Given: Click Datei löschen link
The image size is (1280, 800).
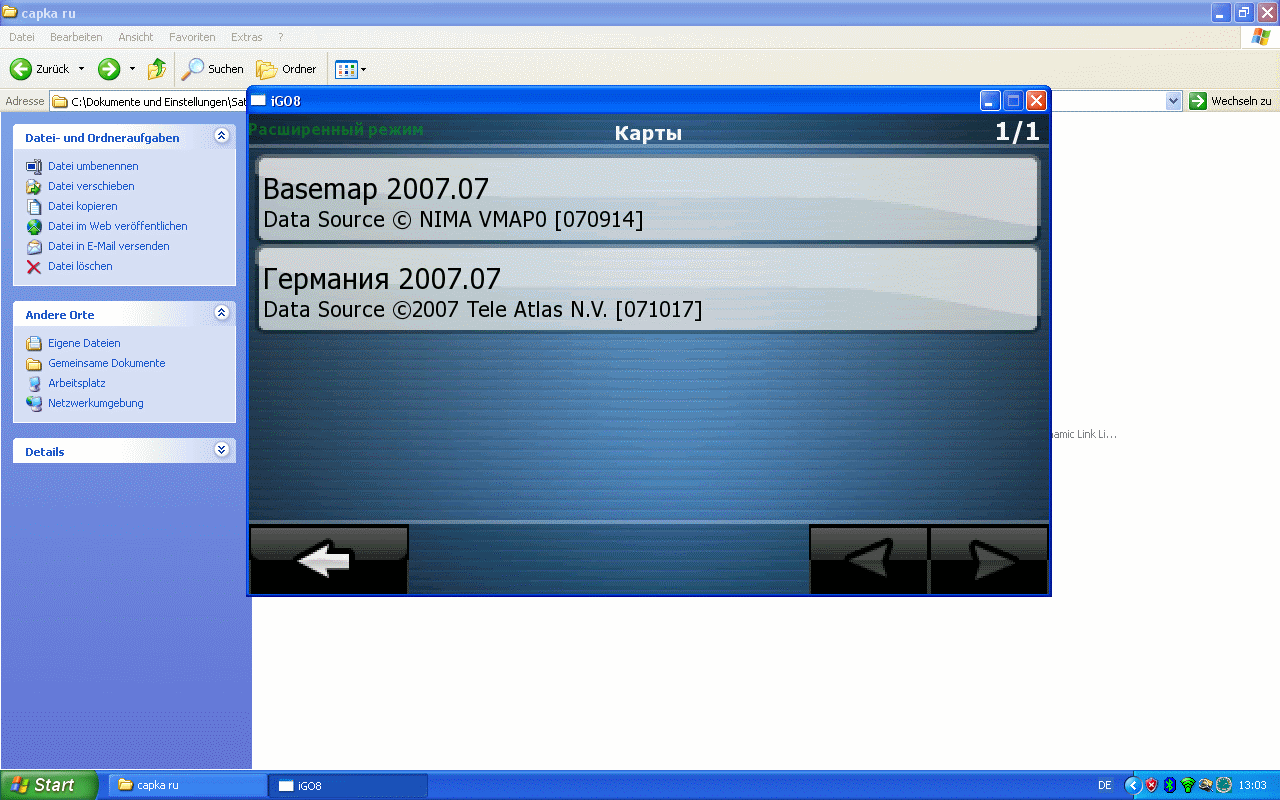Looking at the screenshot, I should (x=80, y=266).
